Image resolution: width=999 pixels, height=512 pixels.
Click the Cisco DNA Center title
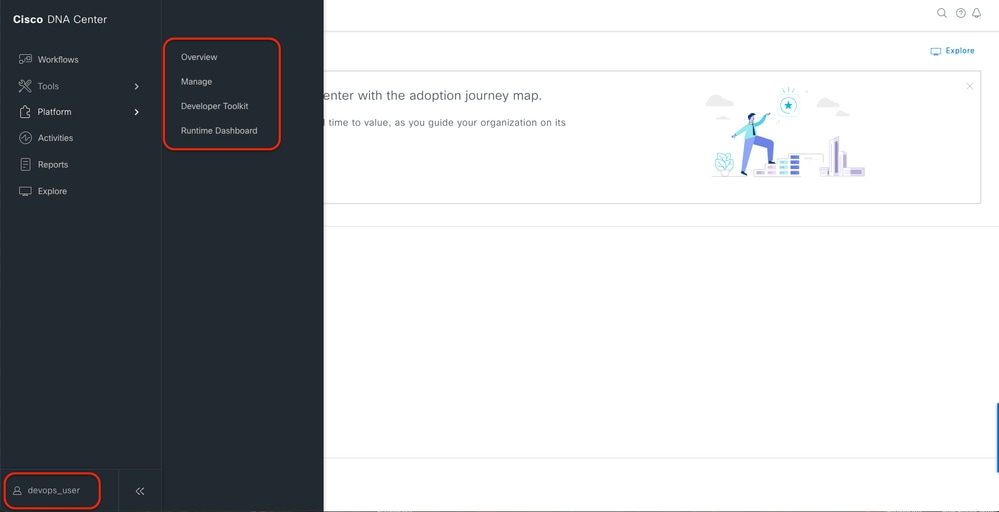click(x=60, y=19)
